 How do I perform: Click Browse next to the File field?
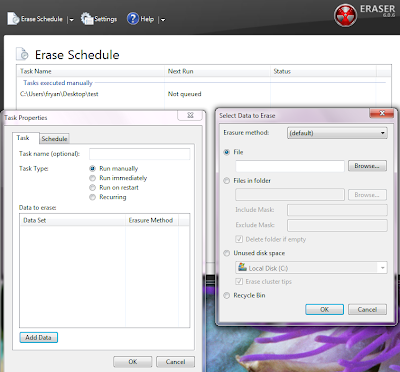tap(367, 166)
